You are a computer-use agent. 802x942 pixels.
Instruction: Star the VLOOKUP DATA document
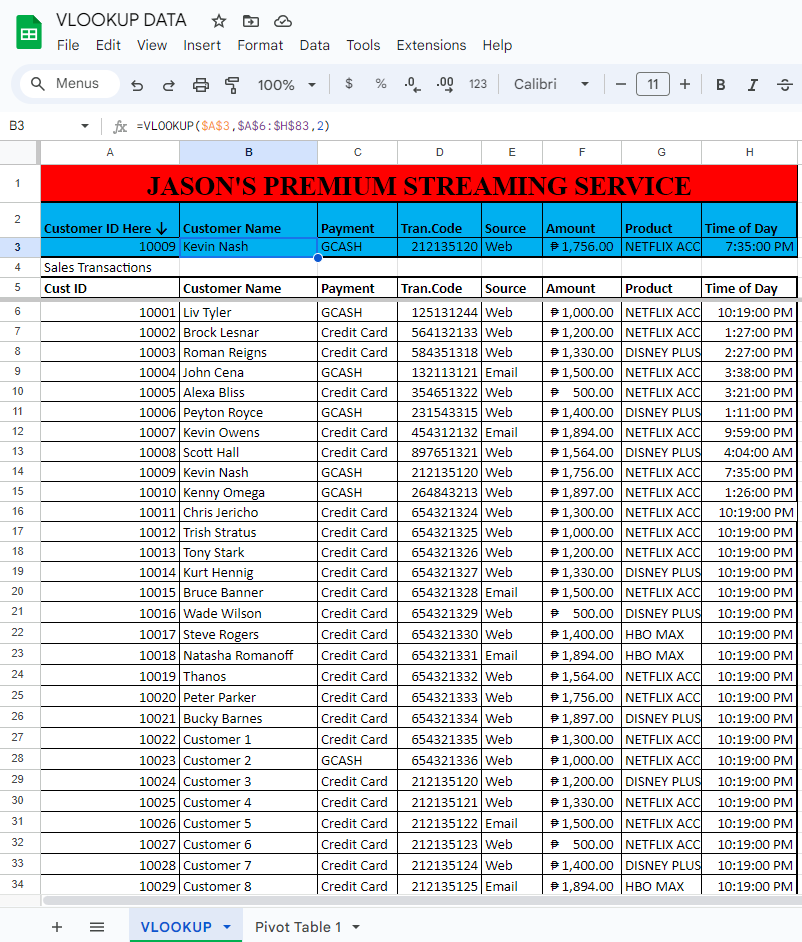[219, 22]
